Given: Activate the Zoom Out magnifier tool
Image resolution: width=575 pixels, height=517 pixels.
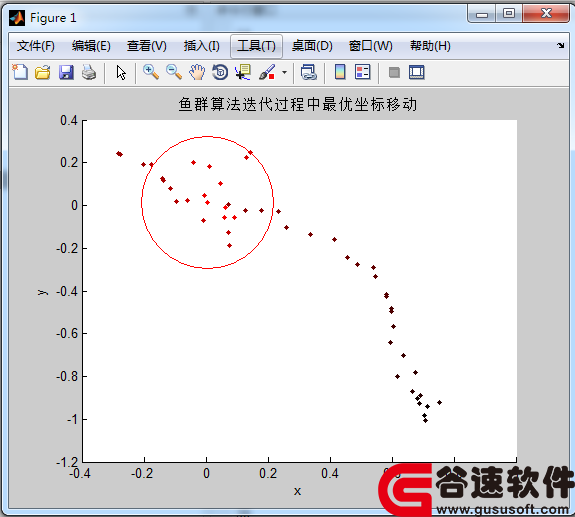Looking at the screenshot, I should click(174, 72).
